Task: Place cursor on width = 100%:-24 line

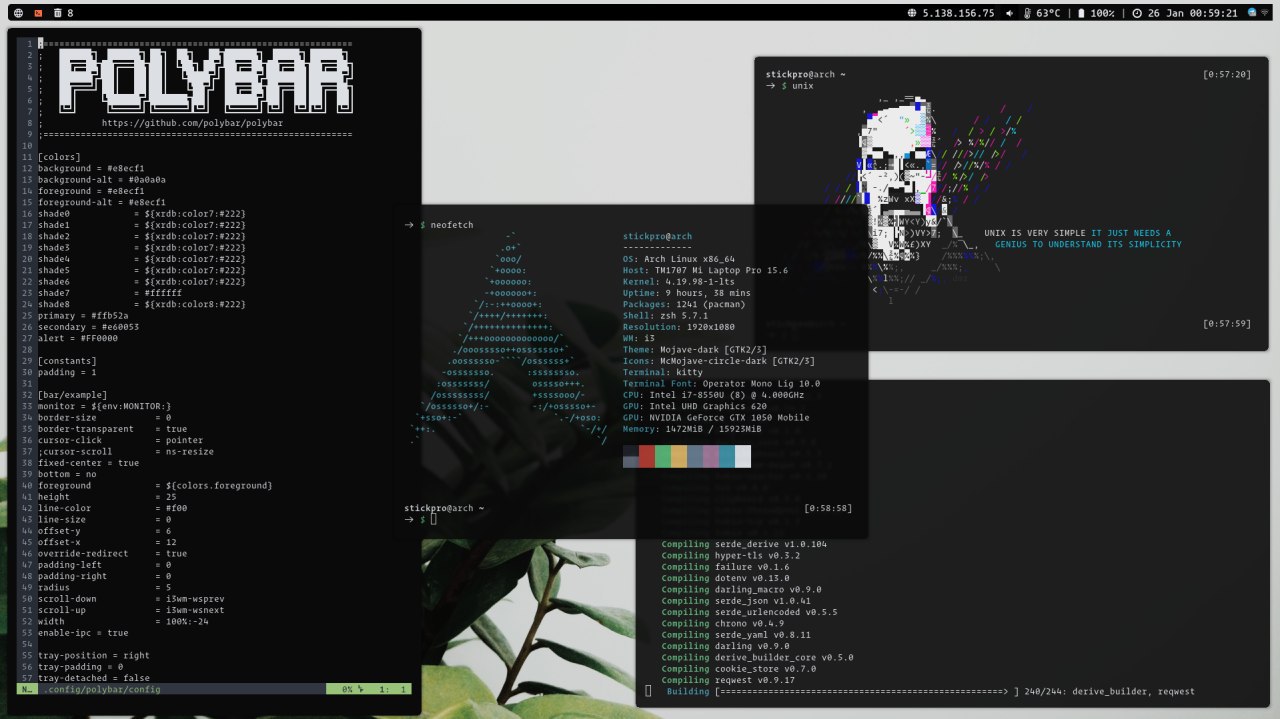Action: [123, 621]
